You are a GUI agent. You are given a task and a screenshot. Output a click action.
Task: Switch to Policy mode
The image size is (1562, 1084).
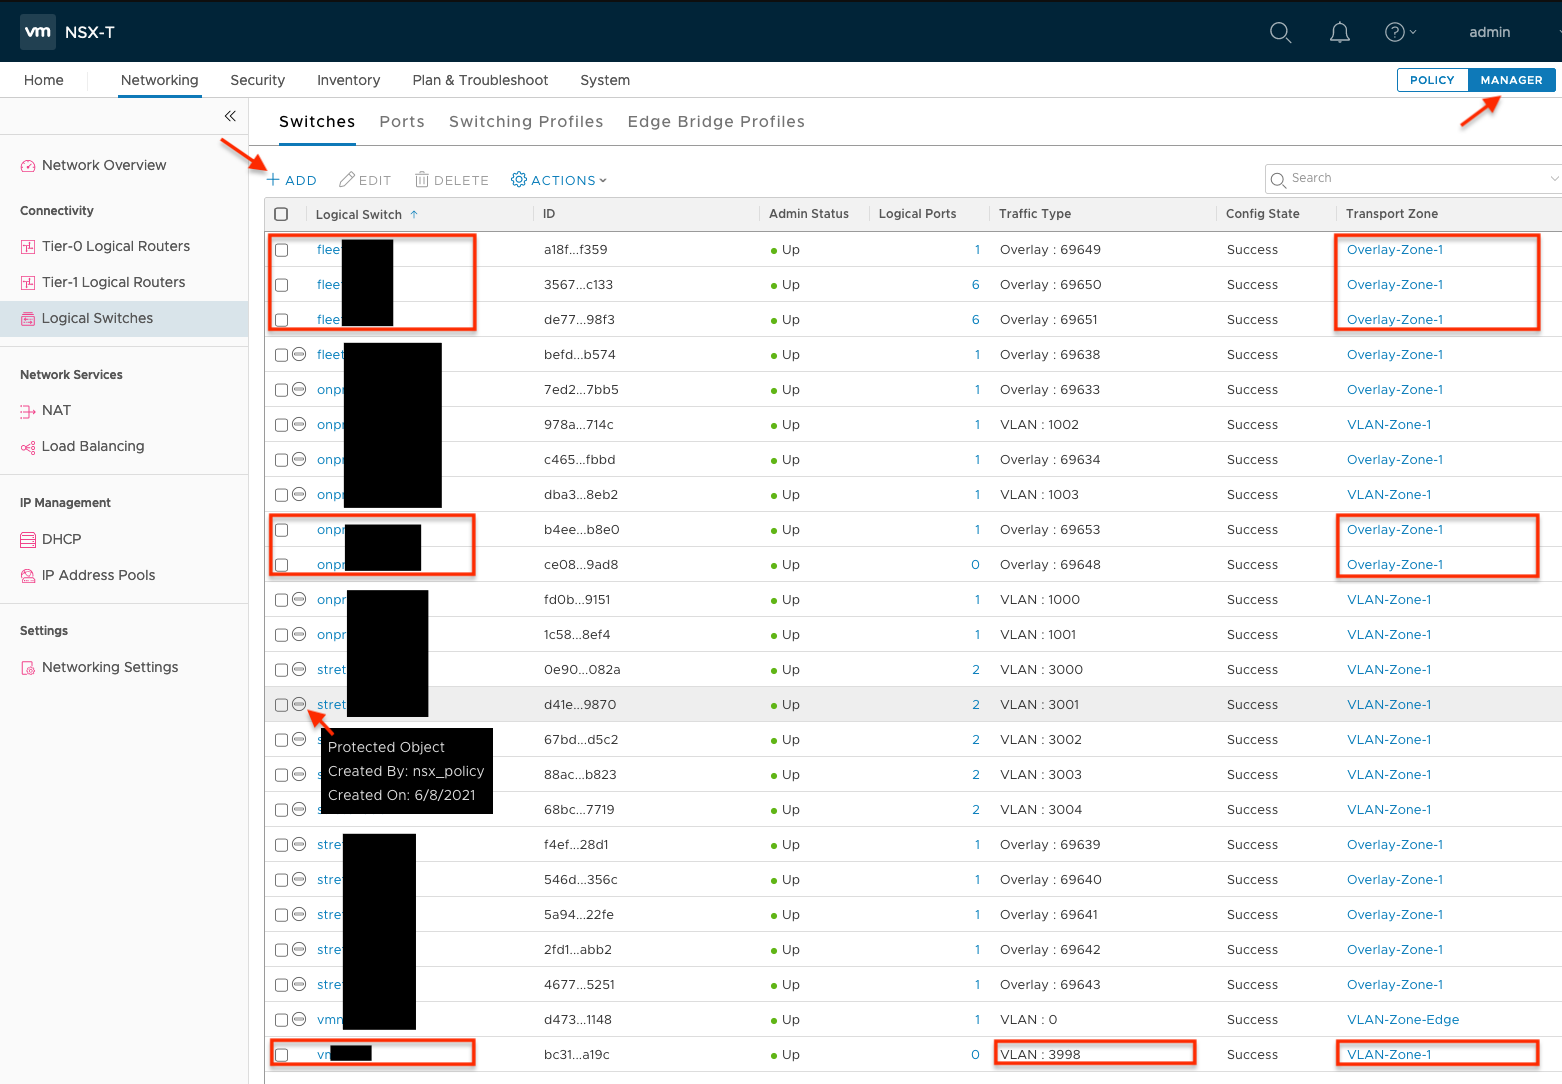1432,80
